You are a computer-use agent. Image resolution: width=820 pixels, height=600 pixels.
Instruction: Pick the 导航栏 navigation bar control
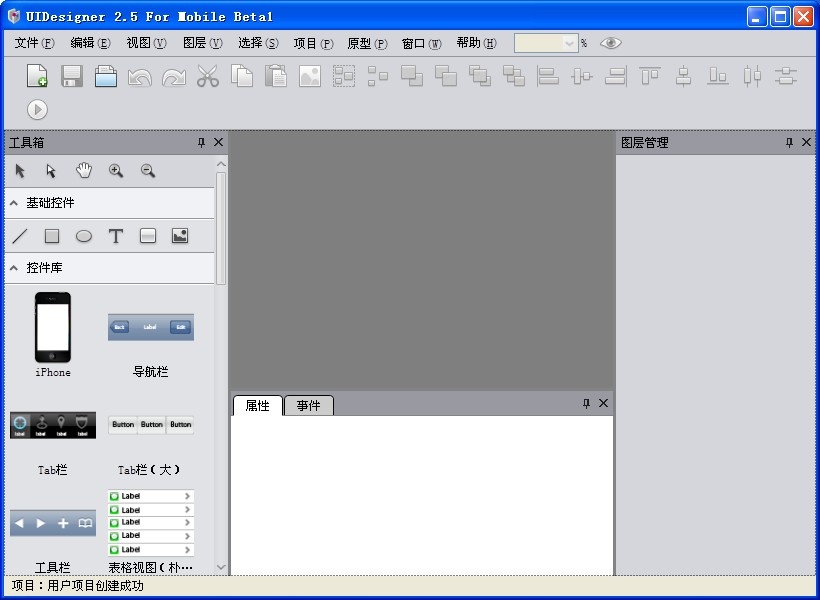coord(151,327)
